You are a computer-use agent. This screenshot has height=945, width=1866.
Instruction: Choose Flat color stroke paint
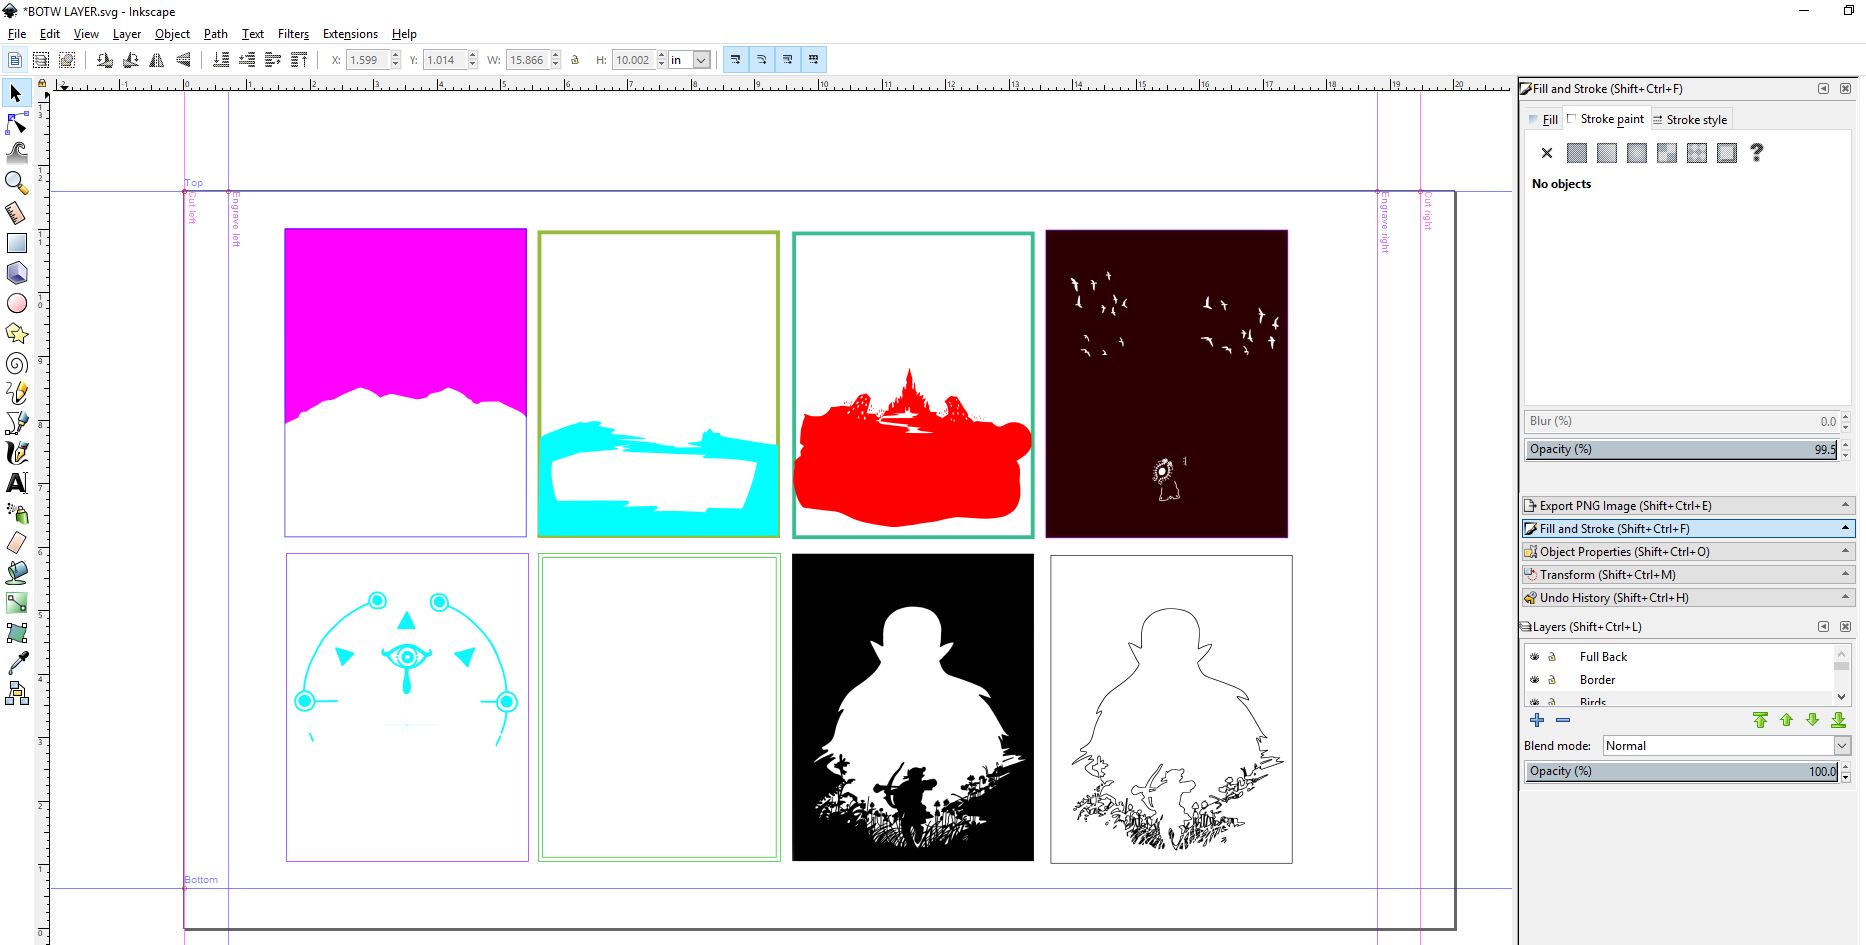click(x=1577, y=153)
